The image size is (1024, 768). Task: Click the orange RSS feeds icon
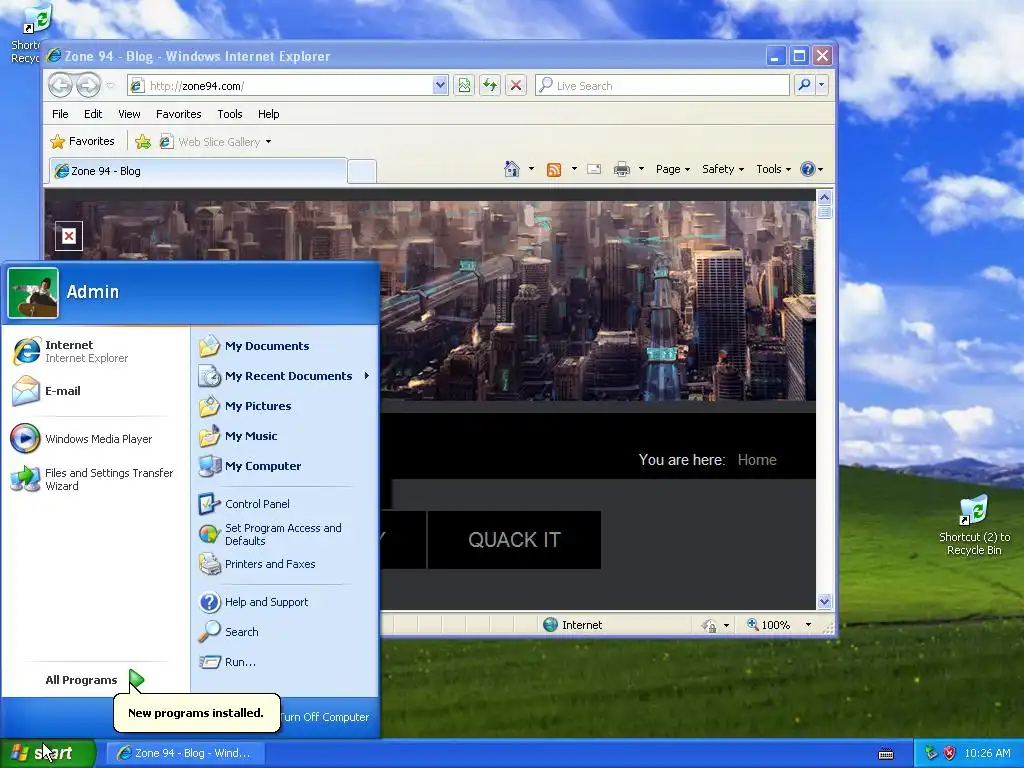pyautogui.click(x=554, y=170)
